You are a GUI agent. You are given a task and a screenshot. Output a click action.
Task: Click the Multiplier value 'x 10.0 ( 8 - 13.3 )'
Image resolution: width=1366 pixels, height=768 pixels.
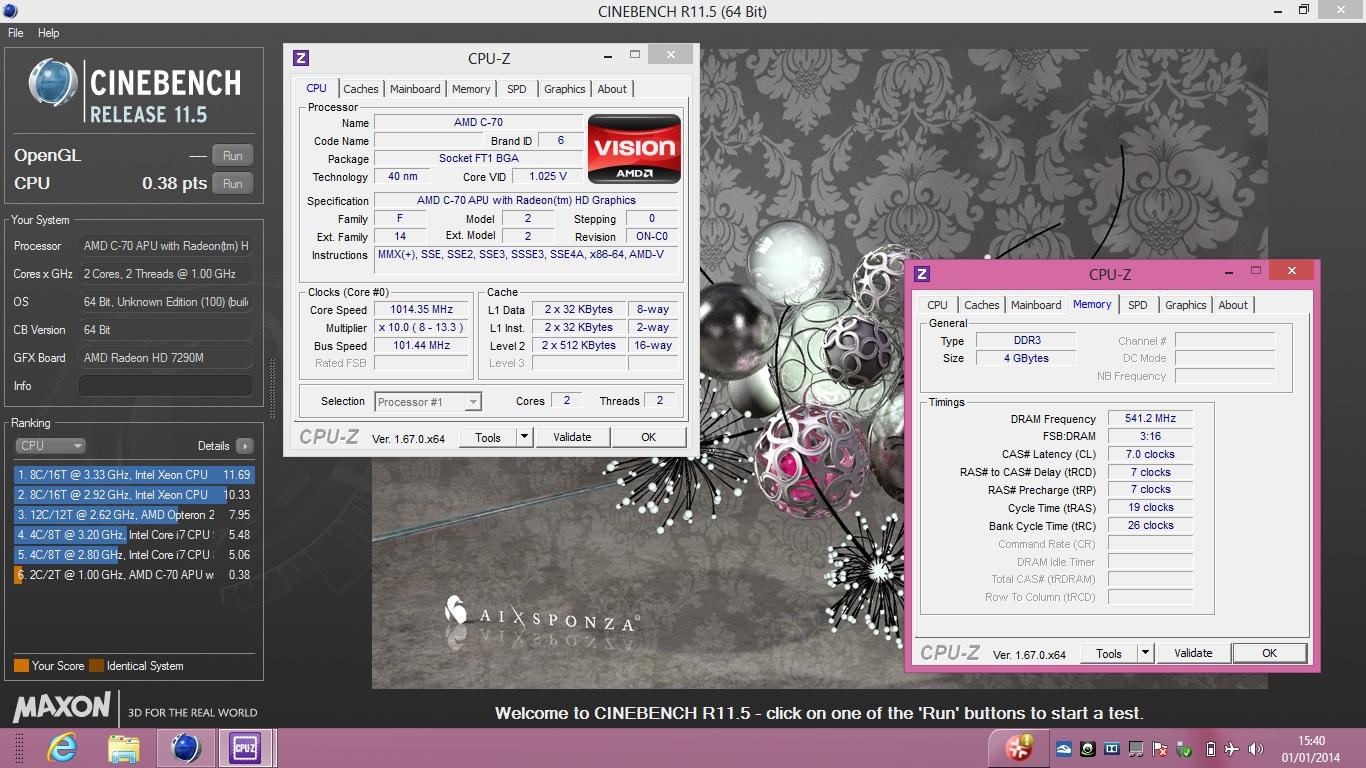click(423, 328)
